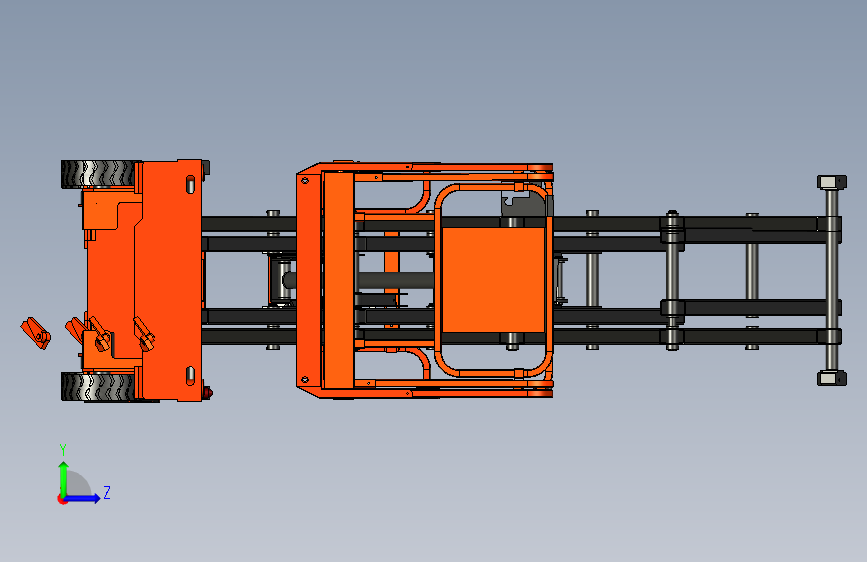This screenshot has width=867, height=562.
Task: Click the blue Z axis arrow of the triad
Action: pyautogui.click(x=82, y=498)
